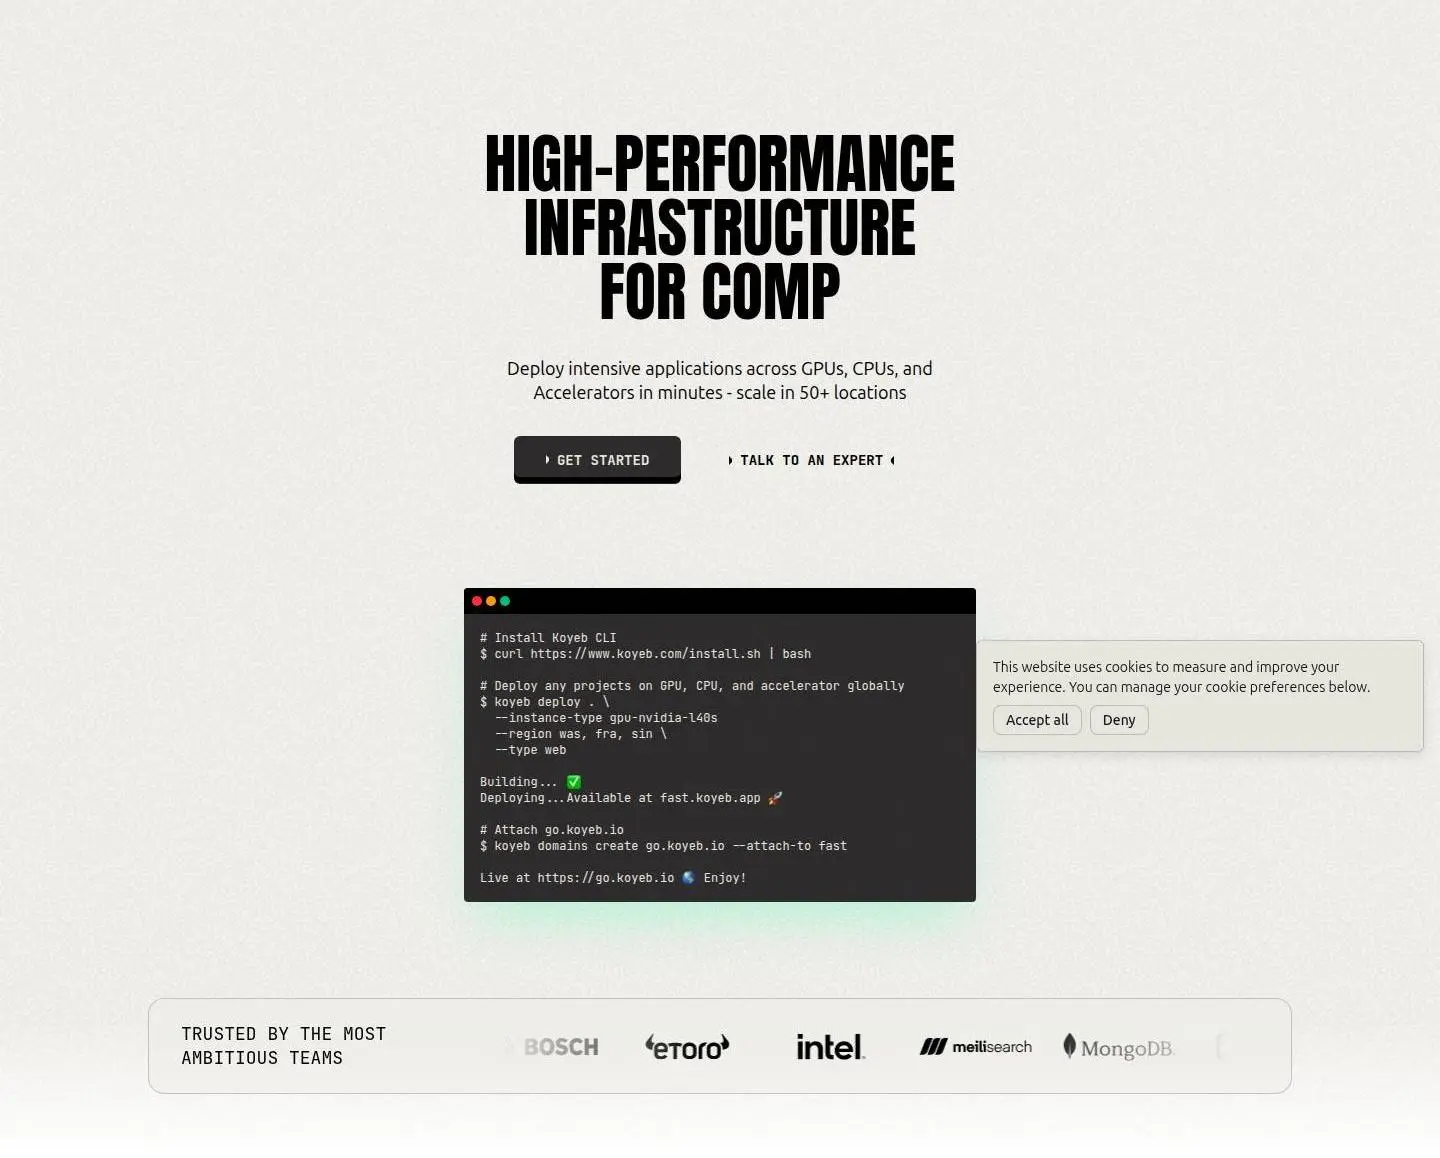Click the '--region was, fra, sin' line
The height and width of the screenshot is (1158, 1440).
(x=580, y=734)
